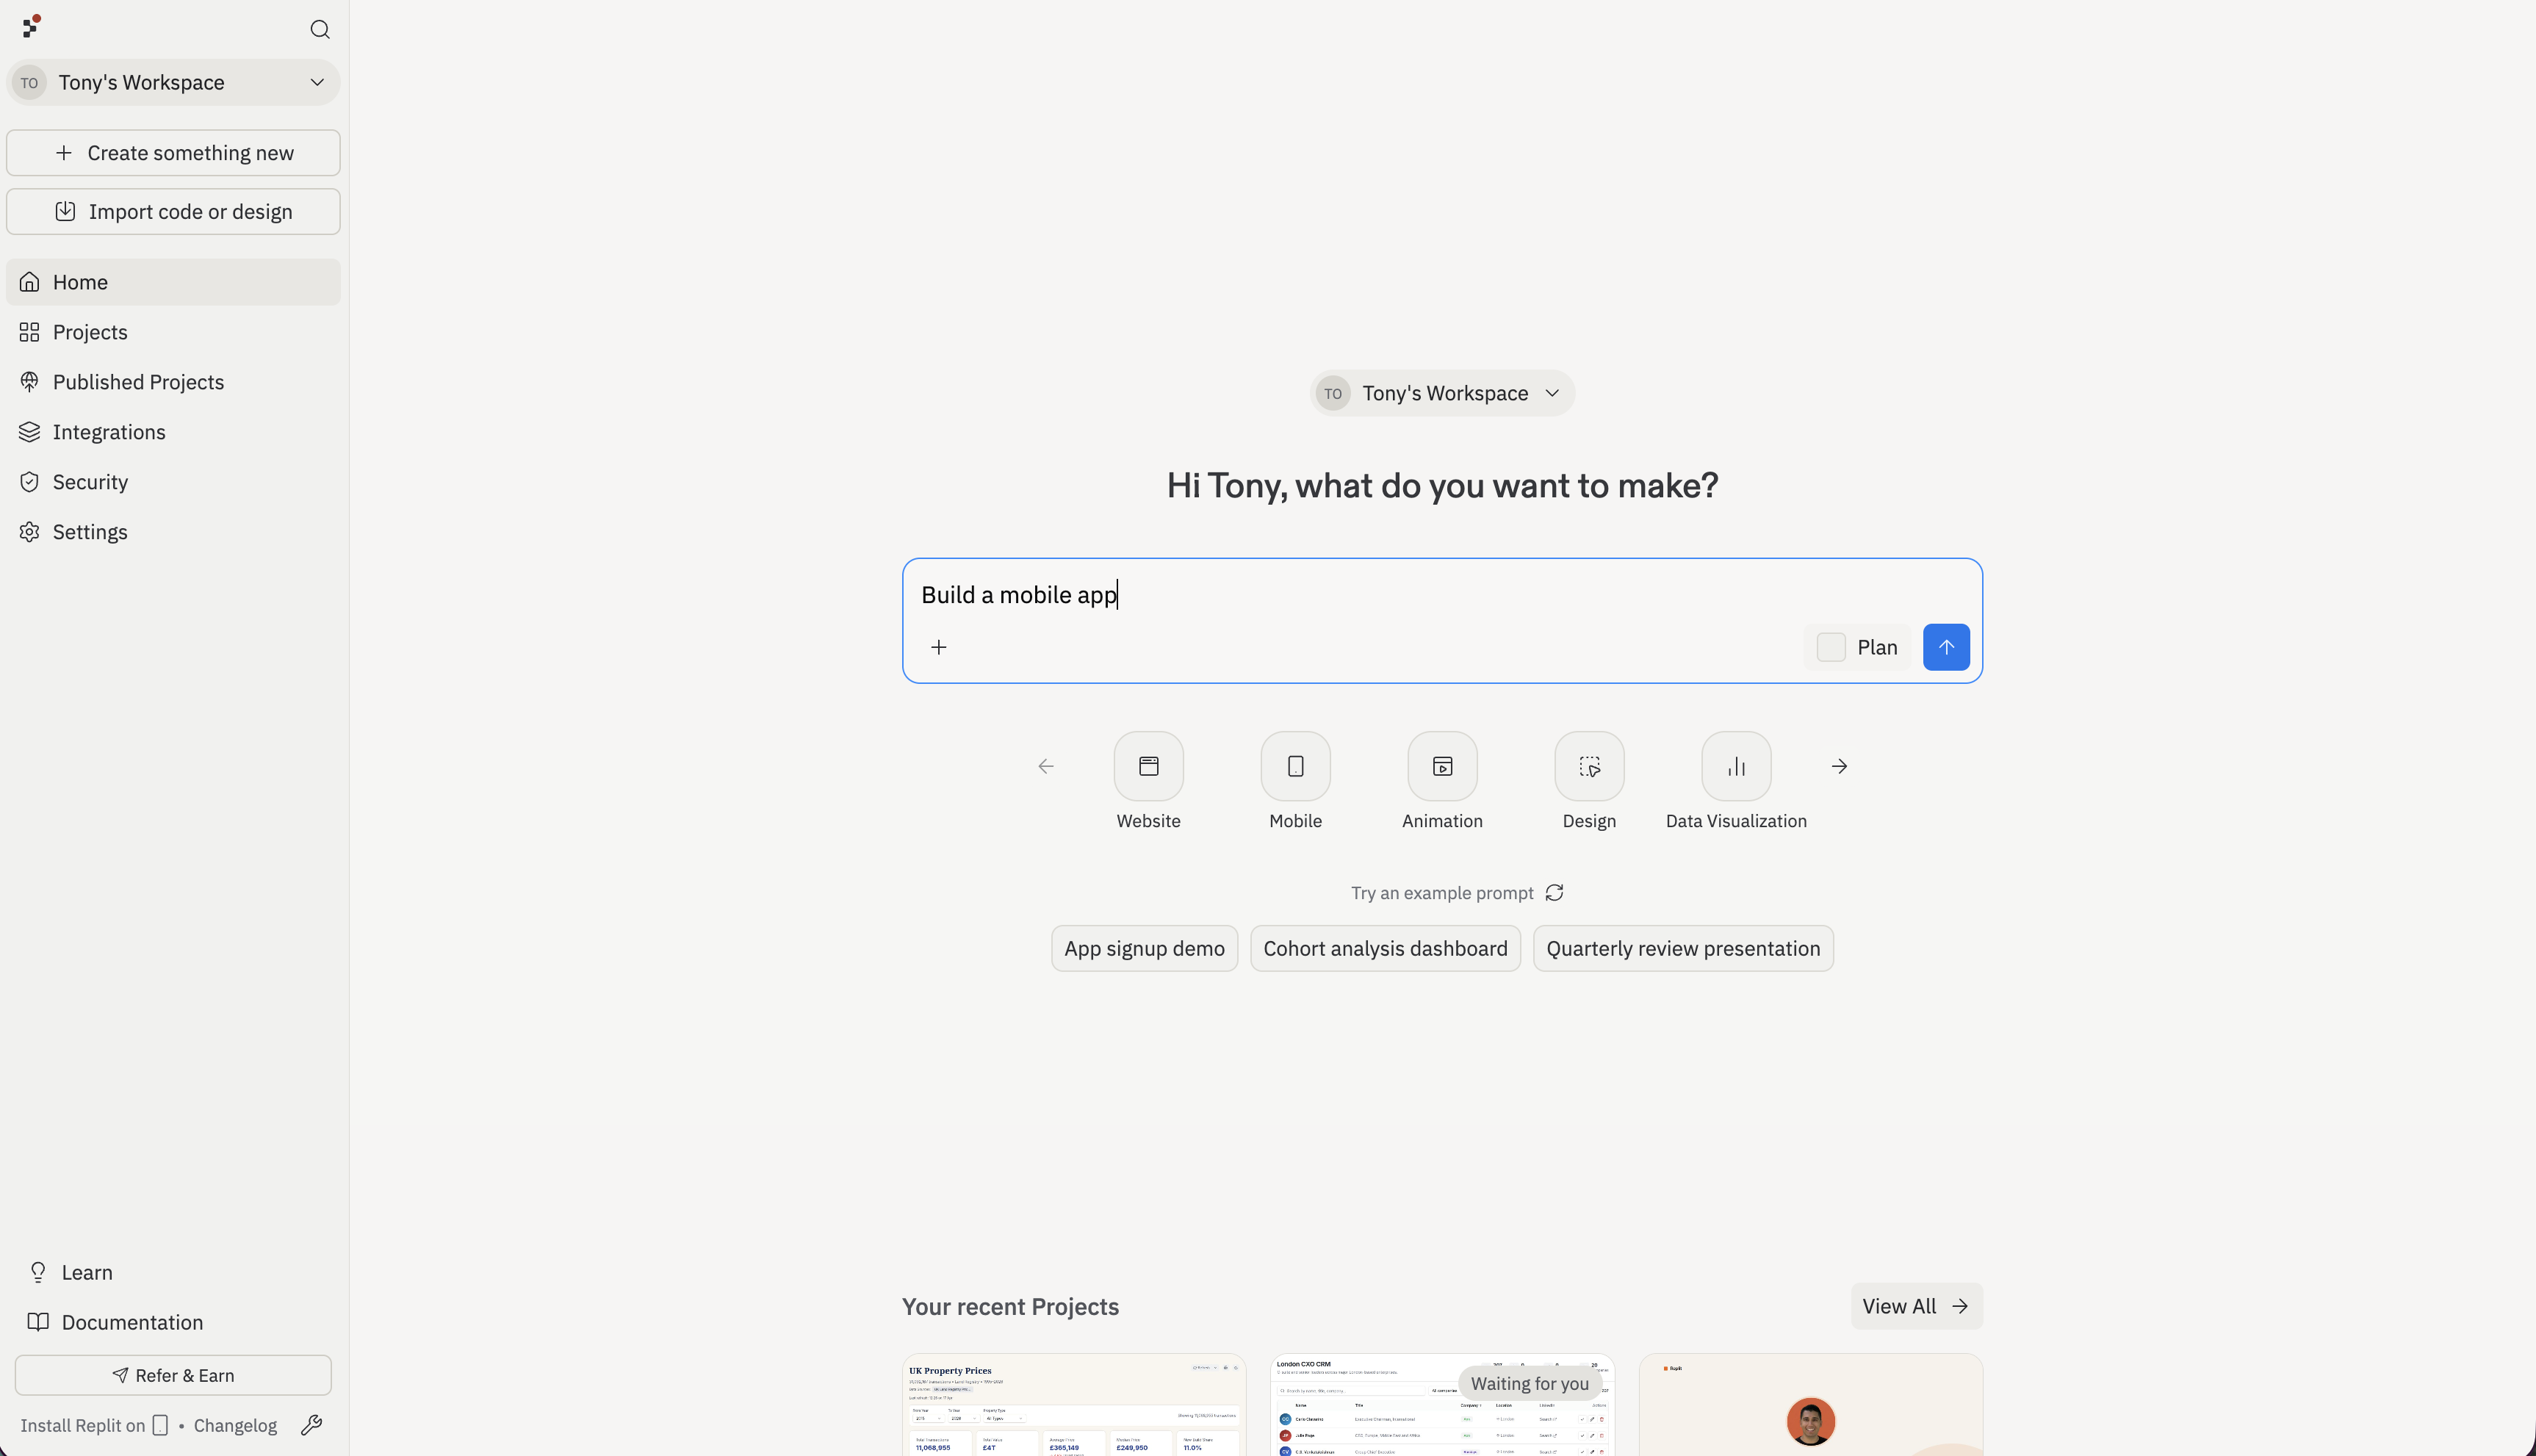Navigate to Published Projects
The height and width of the screenshot is (1456, 2536).
pos(139,381)
